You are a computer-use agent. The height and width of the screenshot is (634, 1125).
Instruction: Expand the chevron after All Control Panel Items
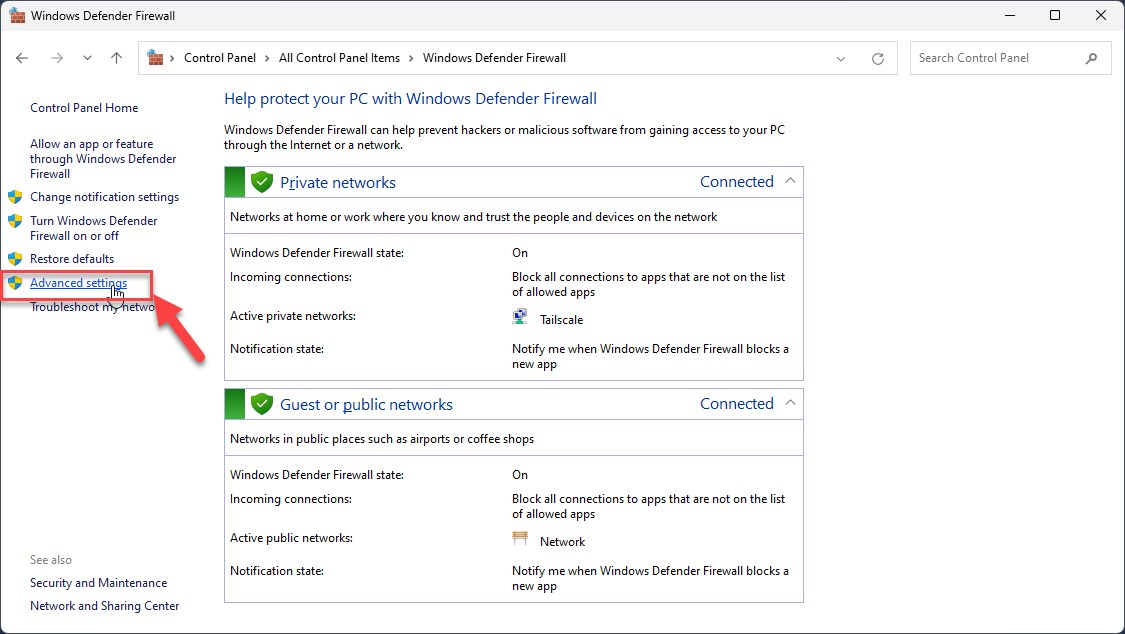click(411, 59)
